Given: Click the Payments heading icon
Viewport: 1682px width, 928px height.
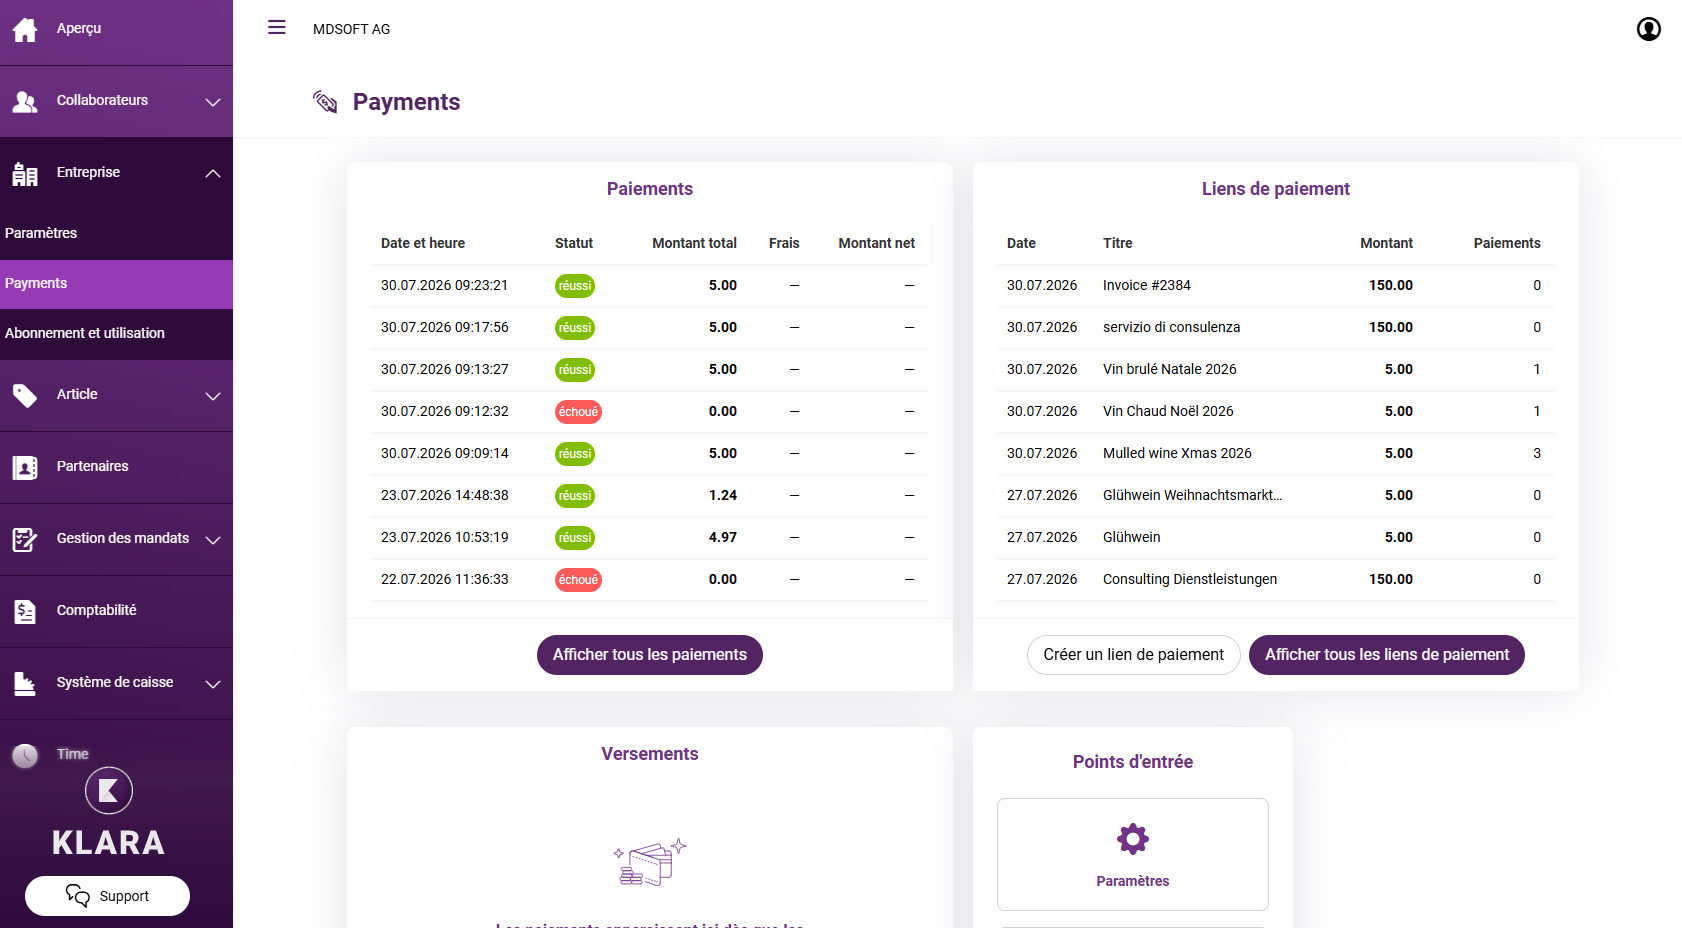Looking at the screenshot, I should [x=325, y=102].
